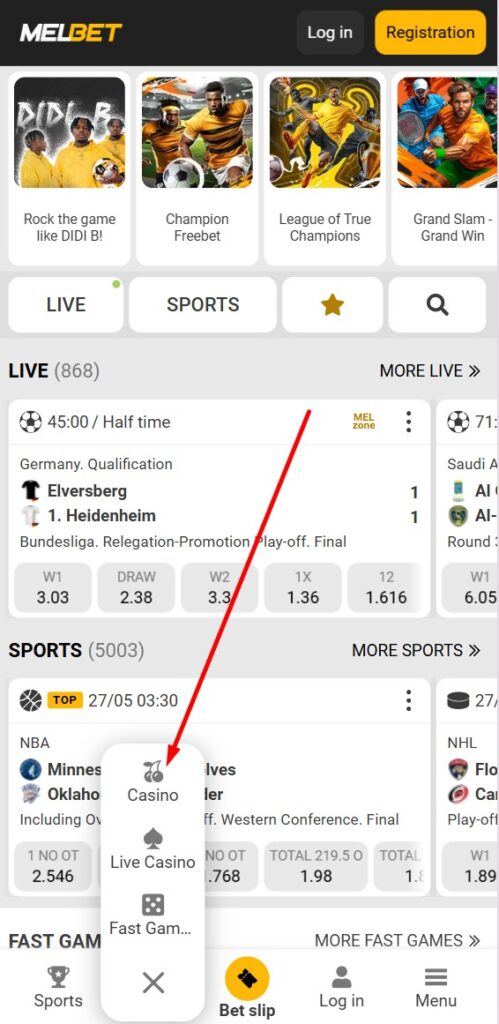This screenshot has height=1024, width=499.
Task: Open the hamburger Menu icon
Action: coord(436,978)
